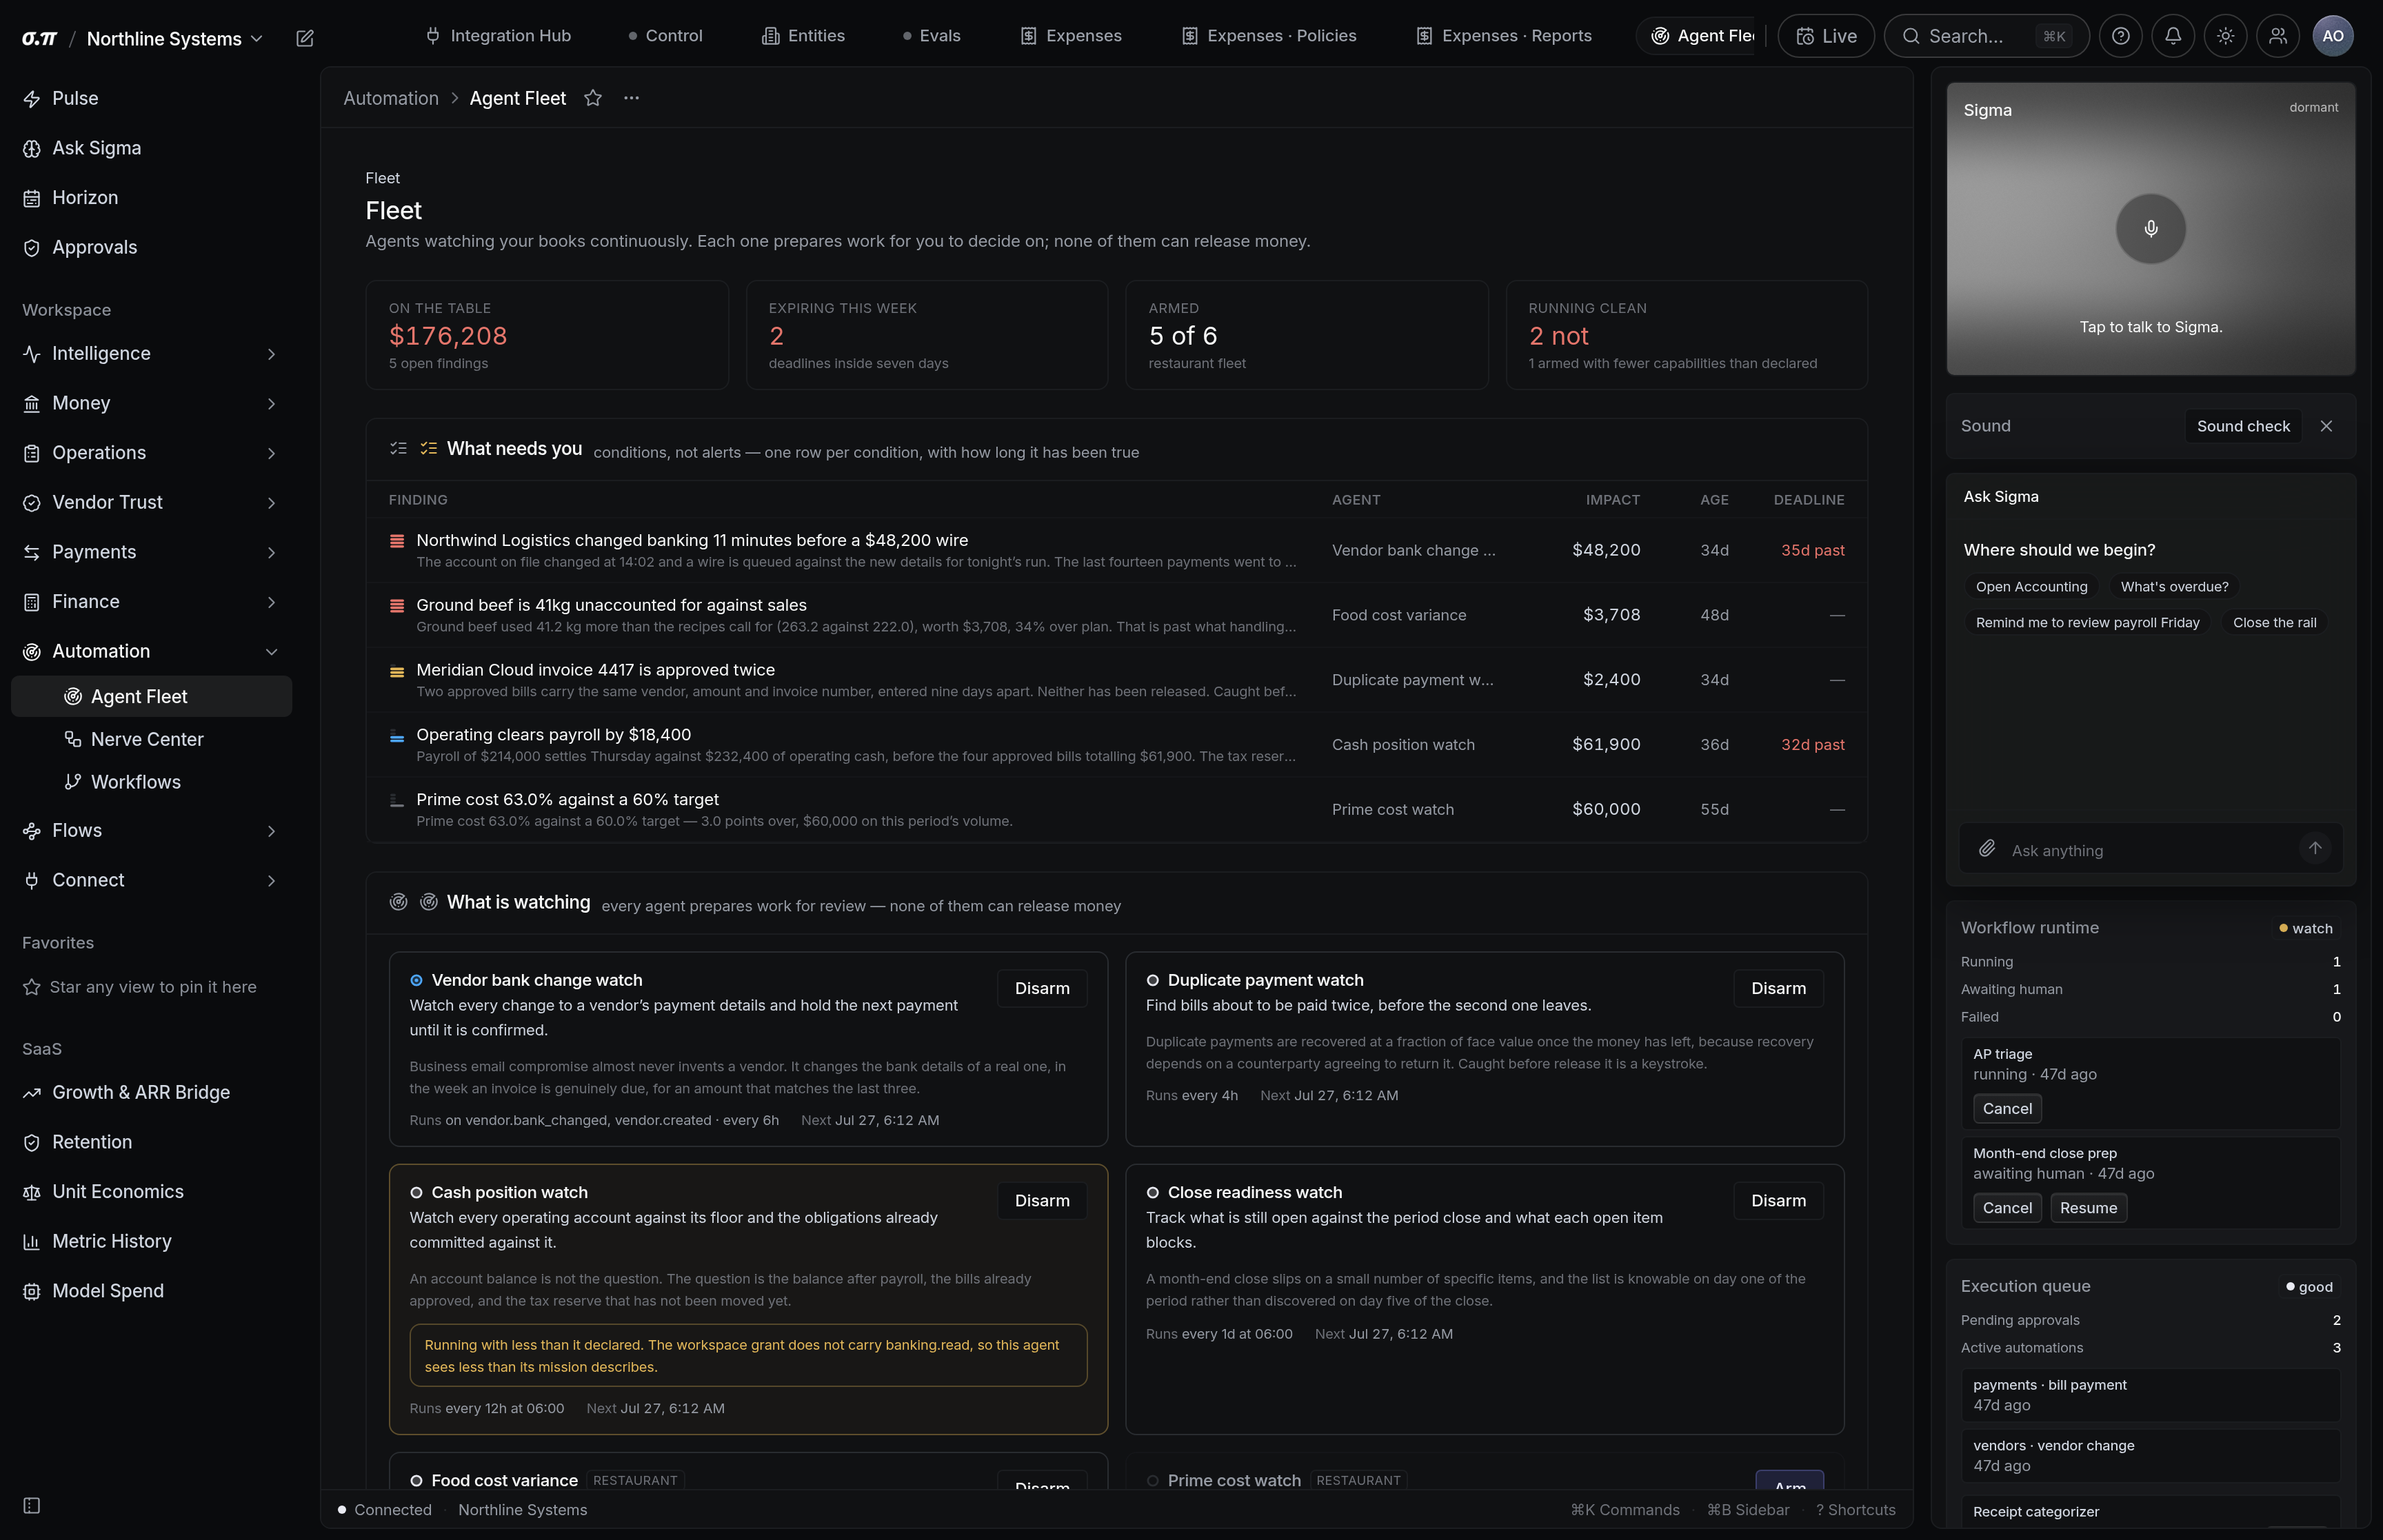Click the help question mark icon
Viewport: 2383px width, 1540px height.
pos(2120,36)
